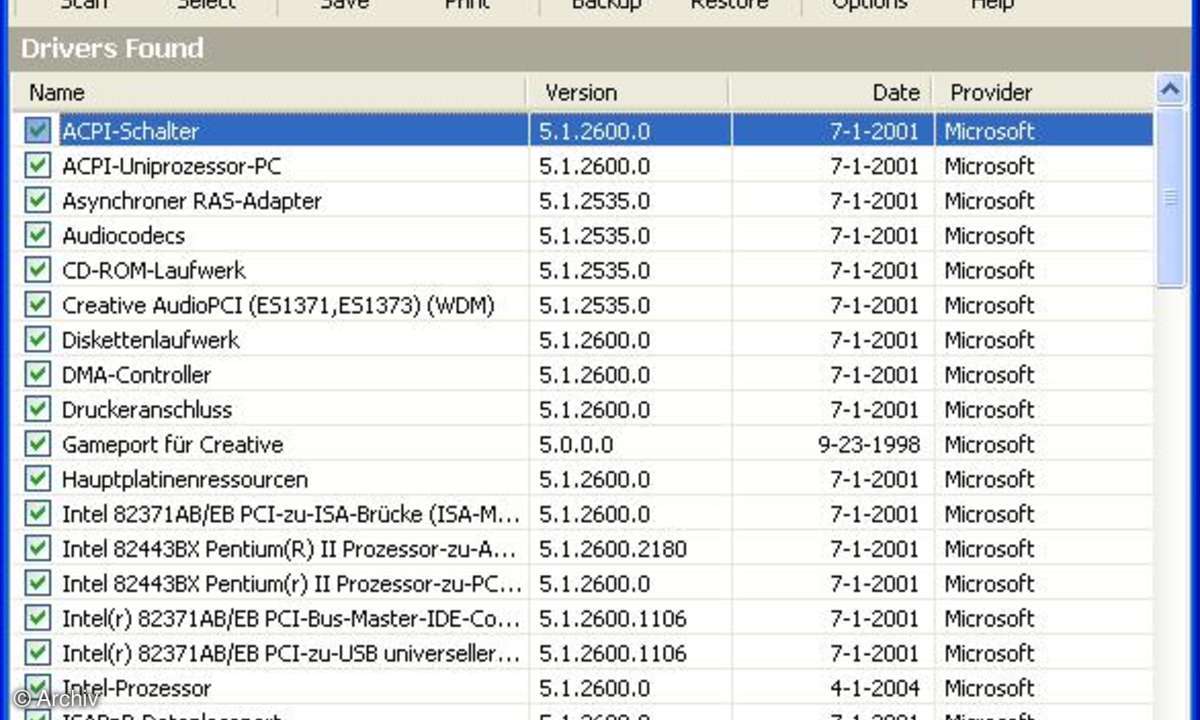Select Creative AudioPCI (ES1371,ES1373) (WDM) name
Image resolution: width=1200 pixels, height=720 pixels.
point(279,305)
